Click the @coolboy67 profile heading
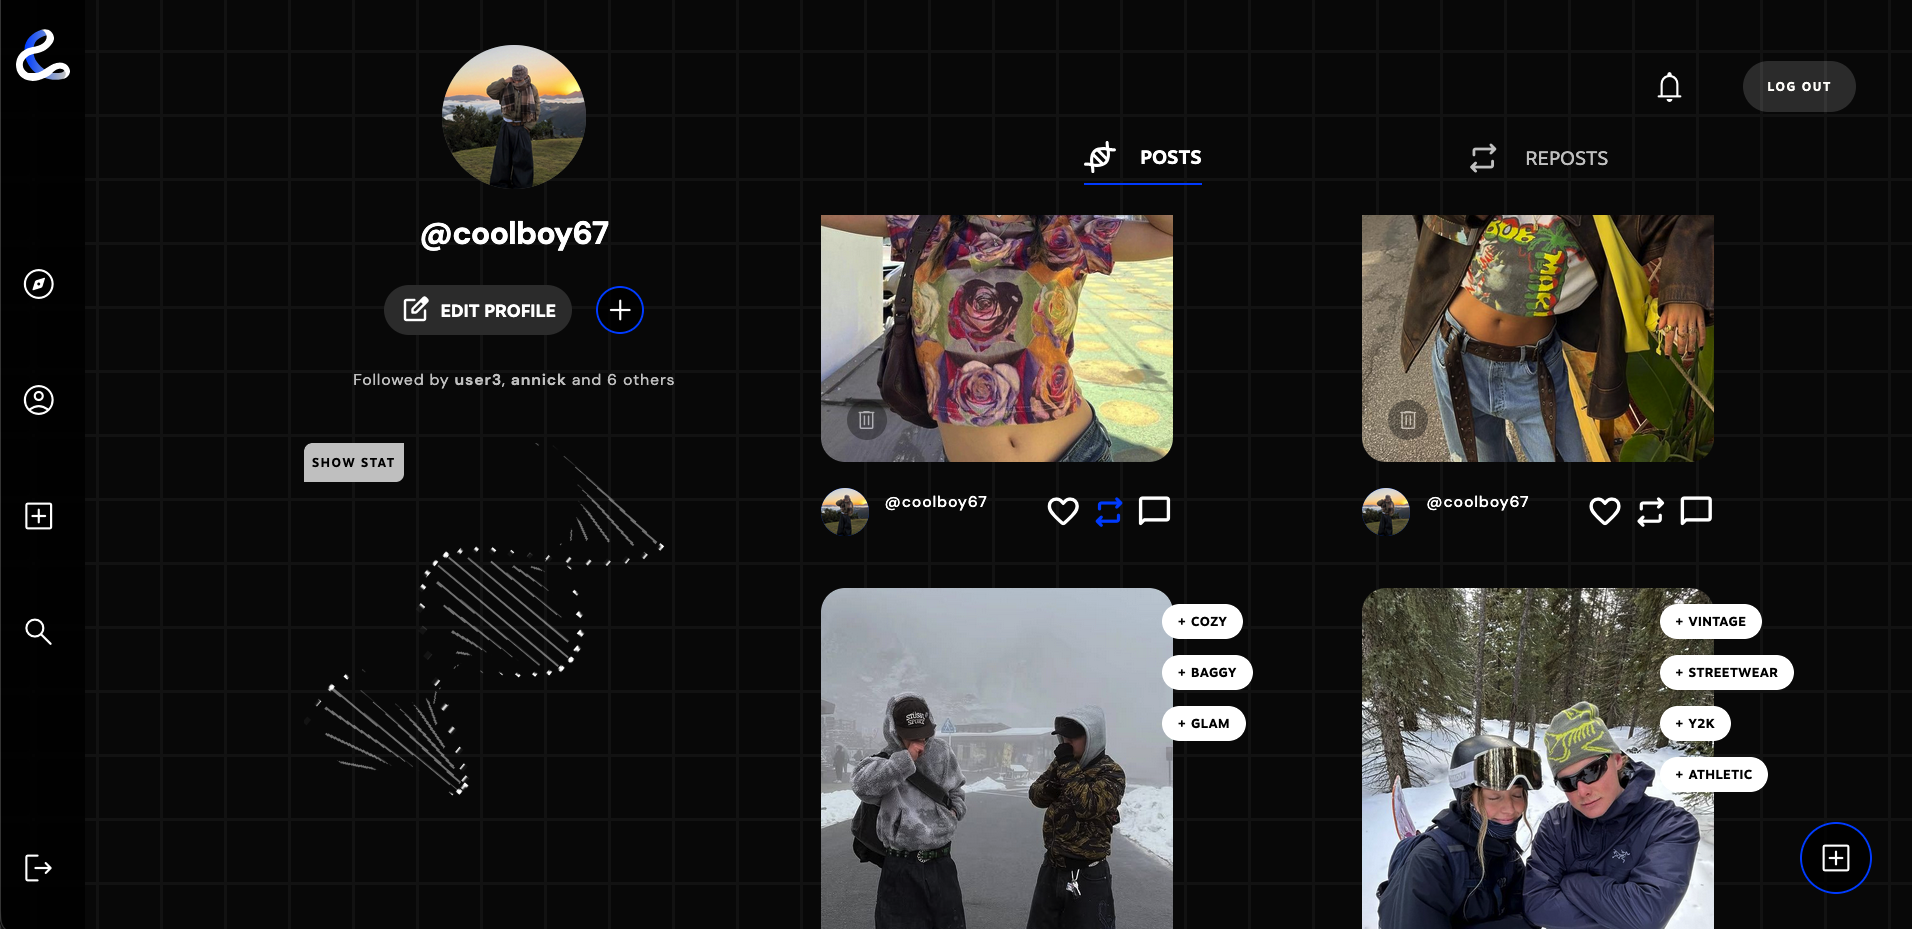Screen dimensions: 1912x929 point(514,234)
